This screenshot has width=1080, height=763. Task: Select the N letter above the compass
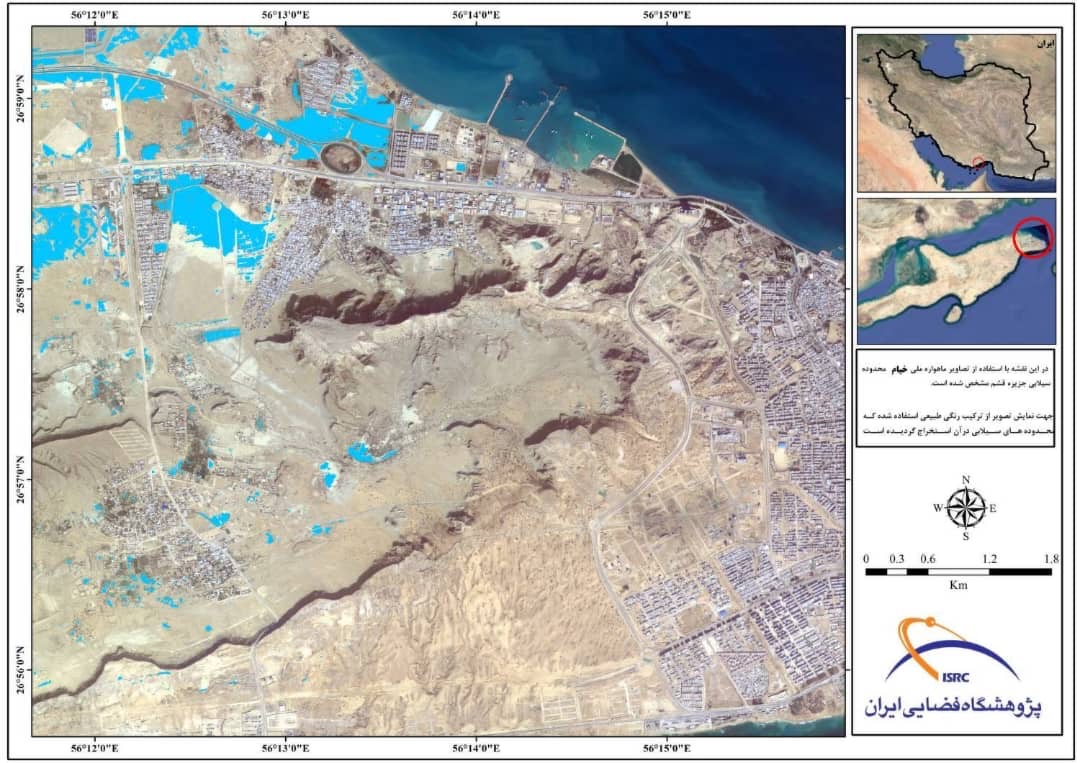[965, 480]
